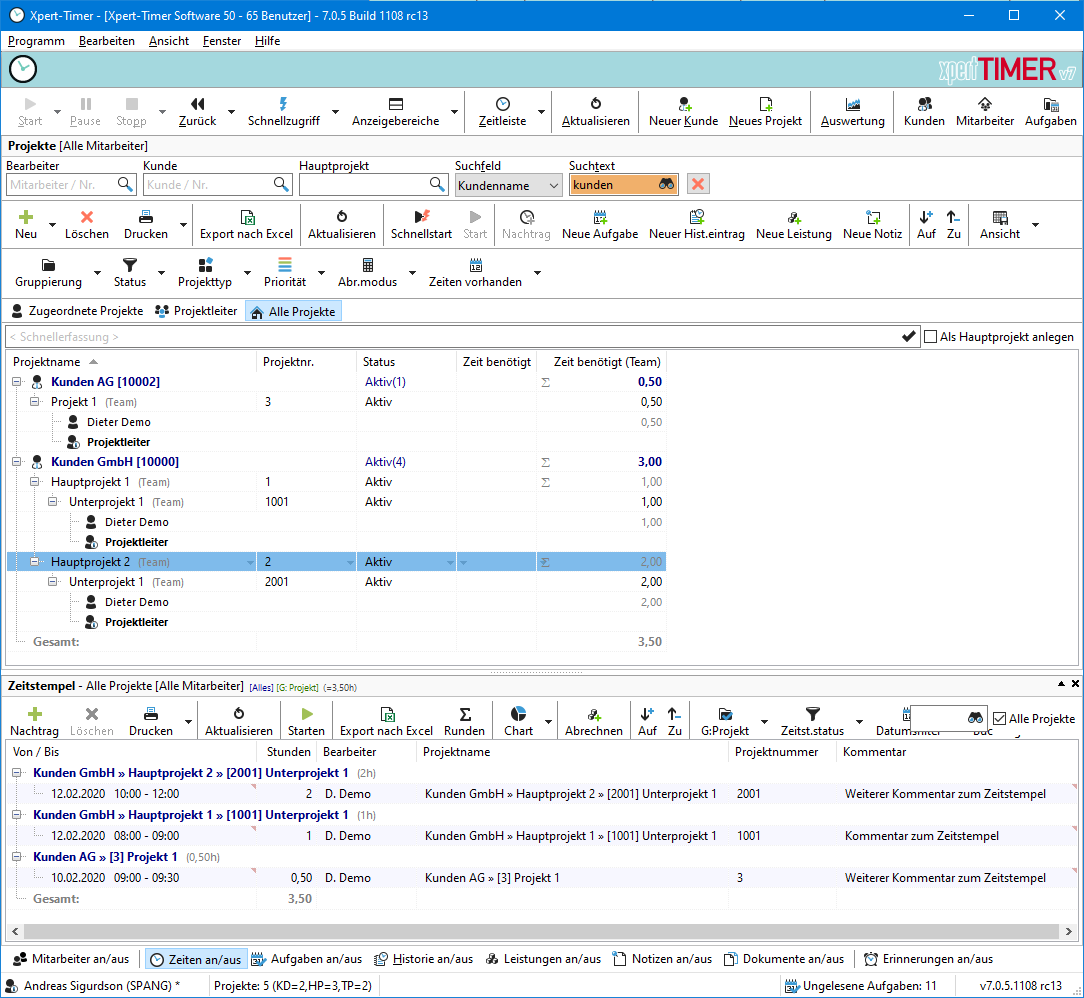This screenshot has height=998, width=1084.
Task: Collapse the Kunden GmbH project tree
Action: (x=17, y=461)
